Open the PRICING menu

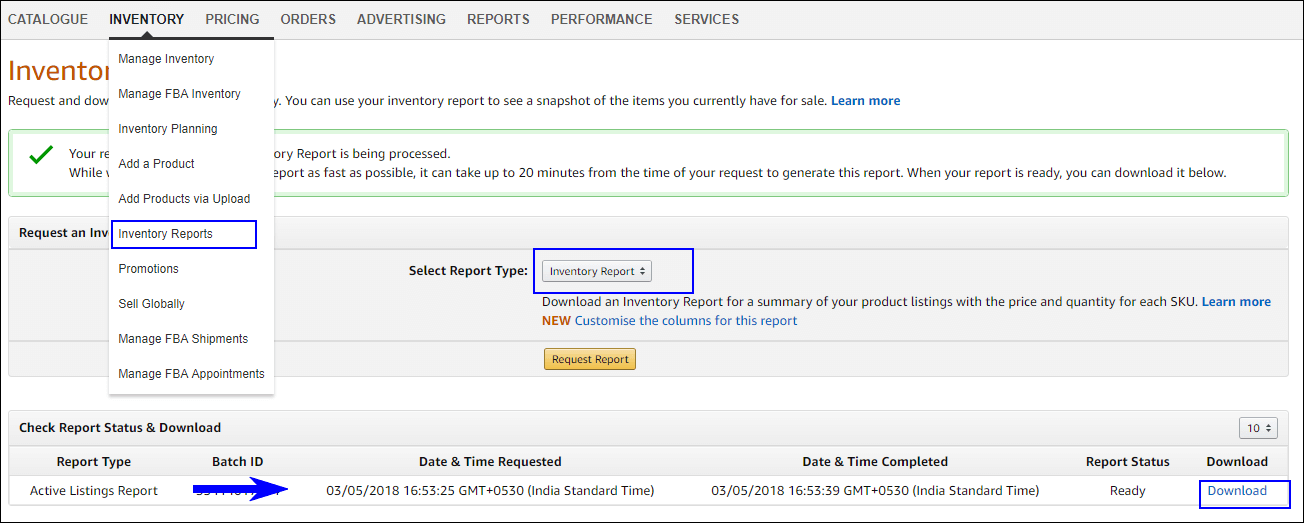(x=232, y=19)
